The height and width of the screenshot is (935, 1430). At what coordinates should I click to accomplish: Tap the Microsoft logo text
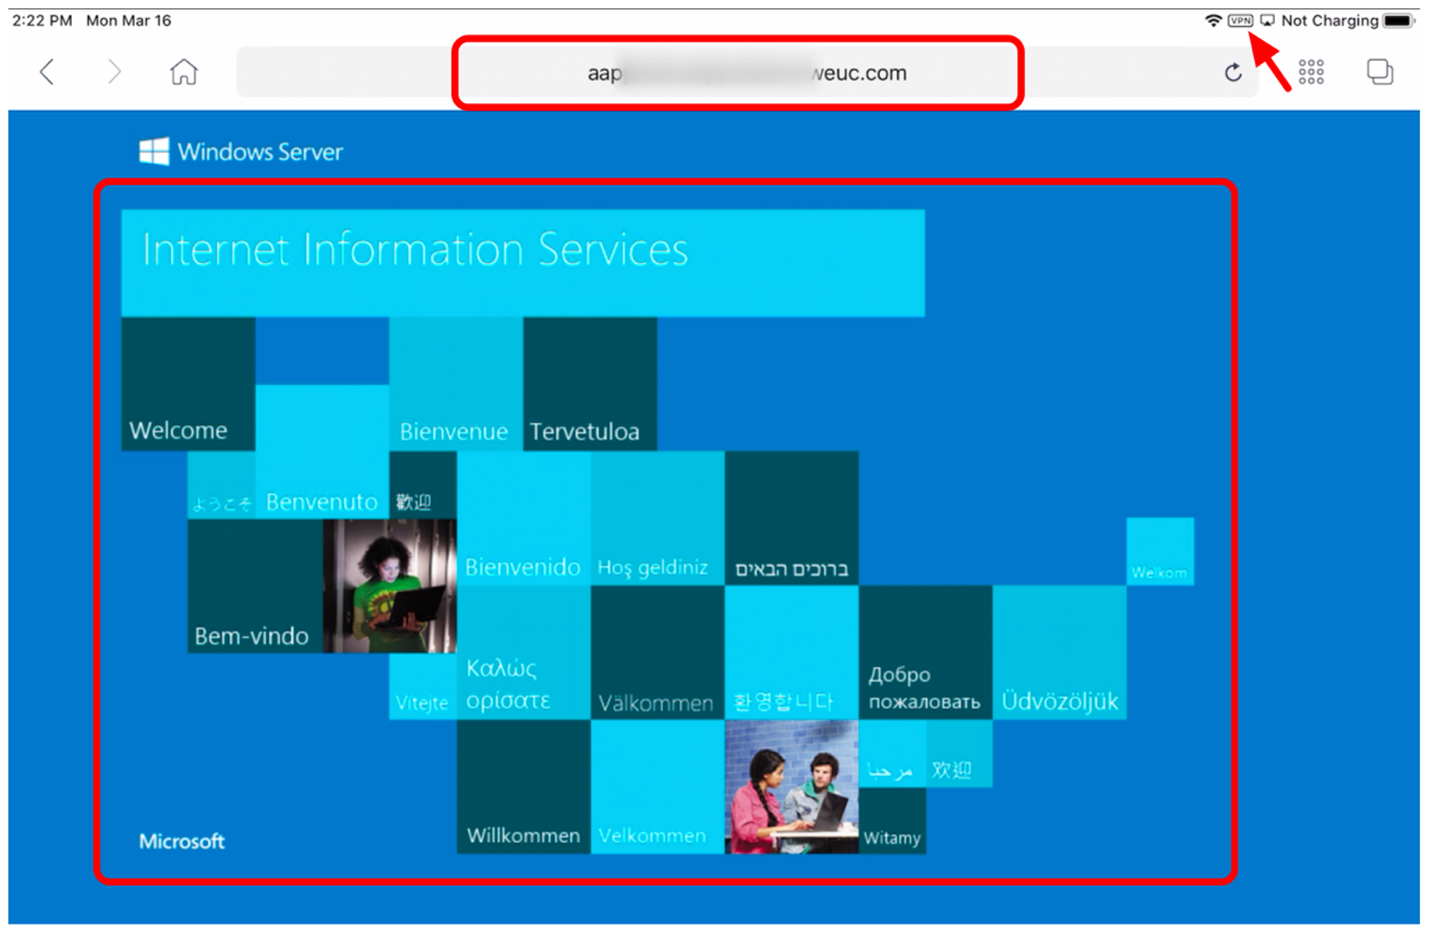(182, 841)
